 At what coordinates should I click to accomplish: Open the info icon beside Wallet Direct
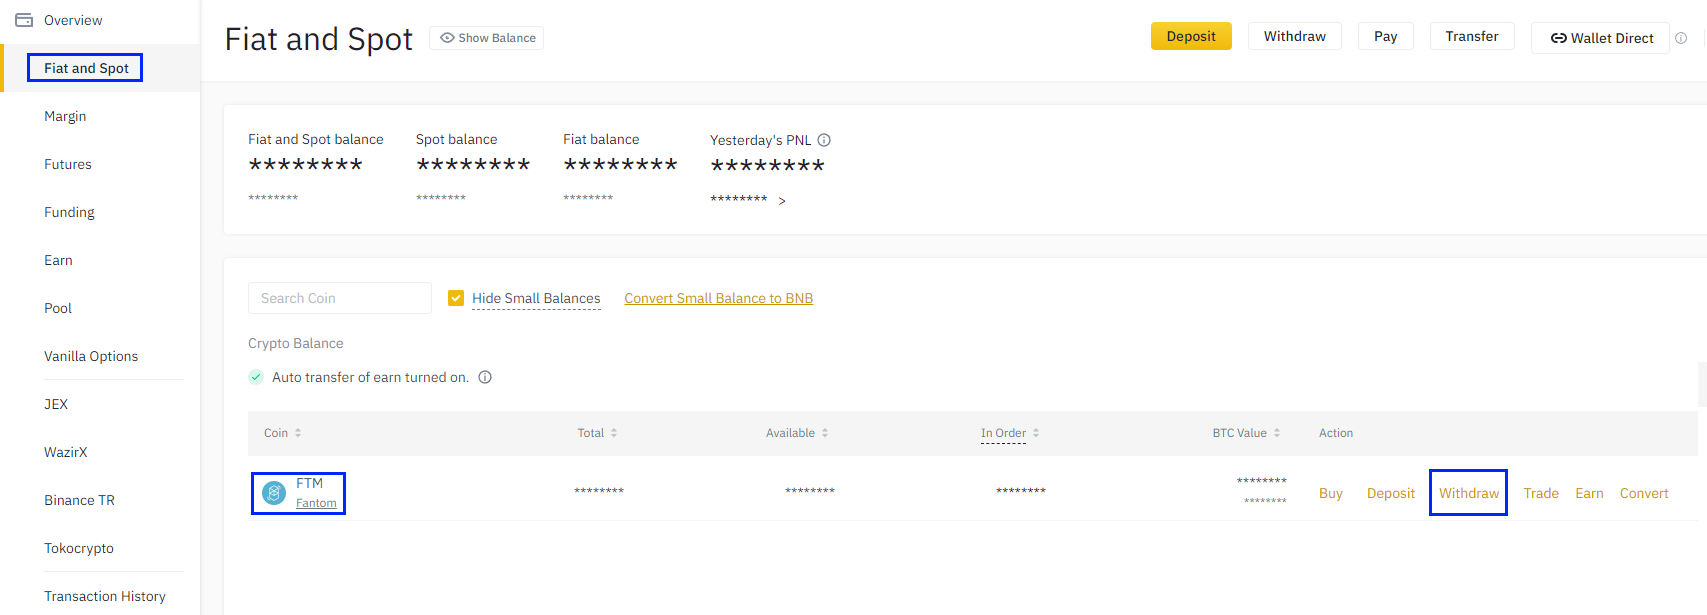click(x=1681, y=38)
